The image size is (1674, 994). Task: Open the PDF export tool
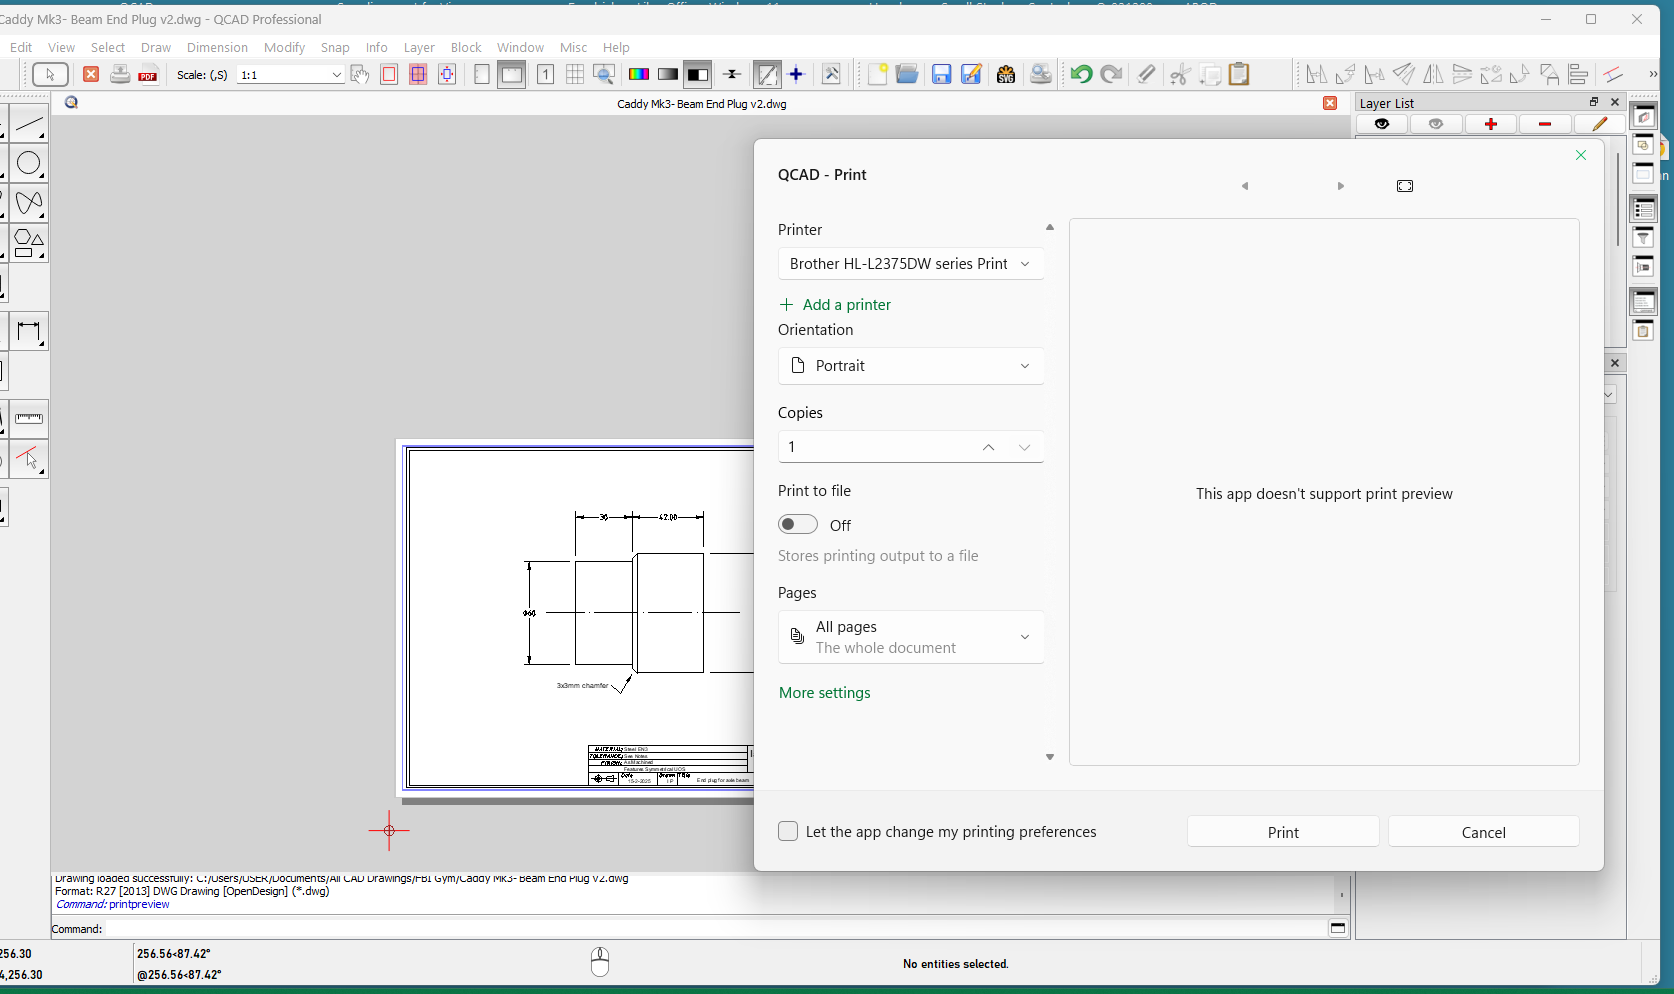coord(148,74)
